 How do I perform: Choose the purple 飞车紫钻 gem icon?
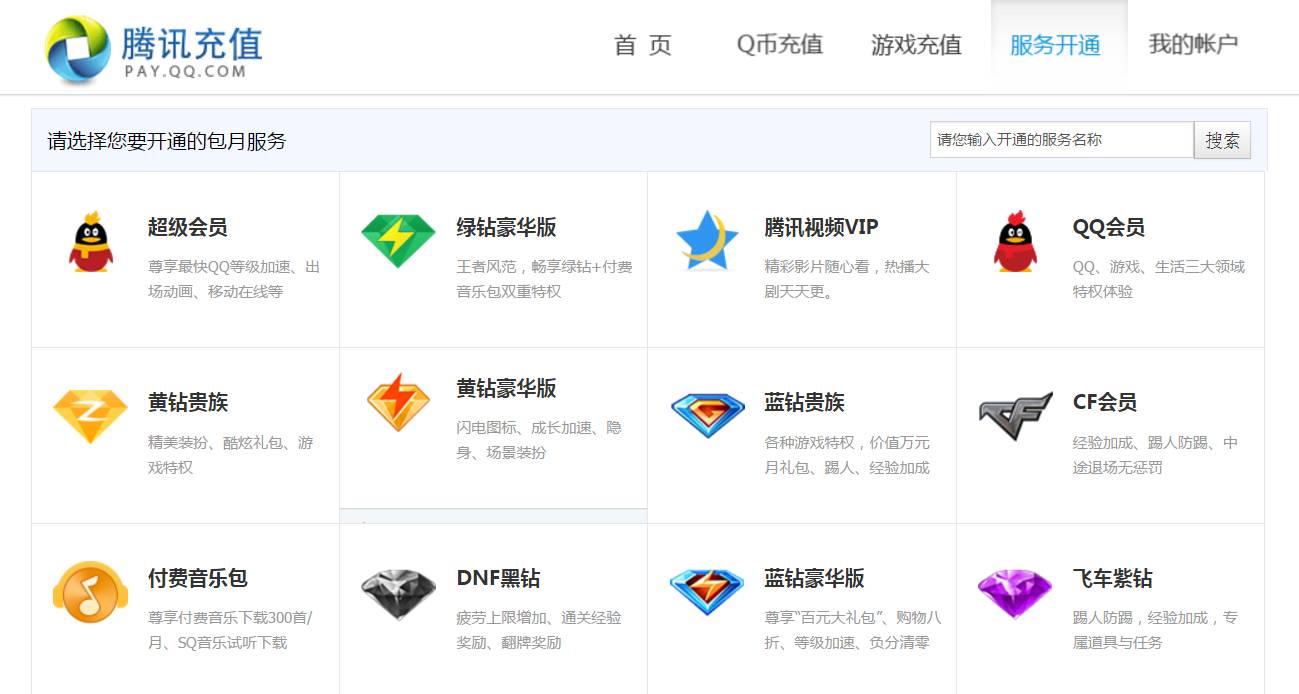click(x=1015, y=592)
